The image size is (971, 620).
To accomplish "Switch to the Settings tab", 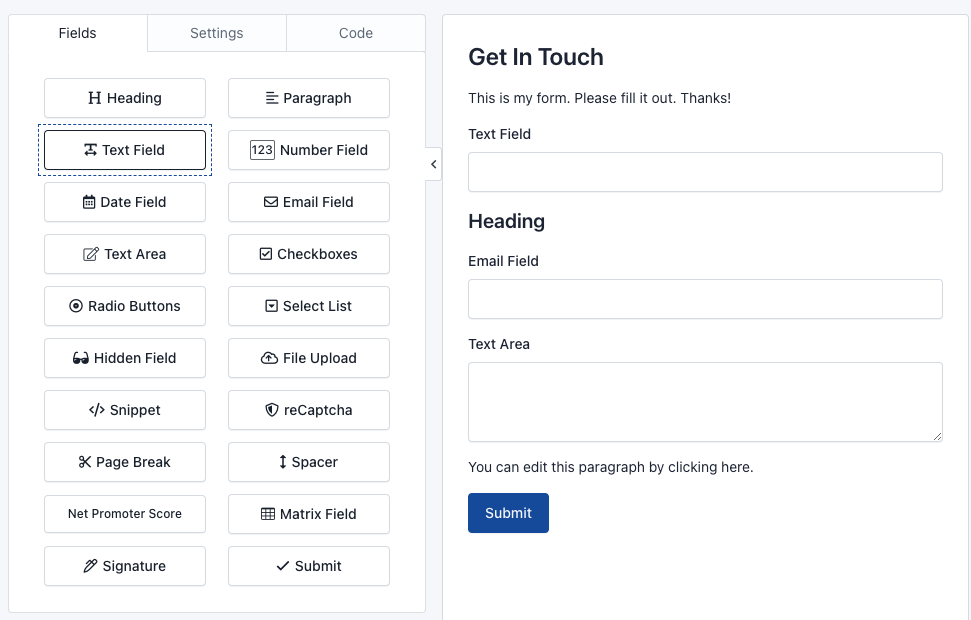I will click(217, 33).
